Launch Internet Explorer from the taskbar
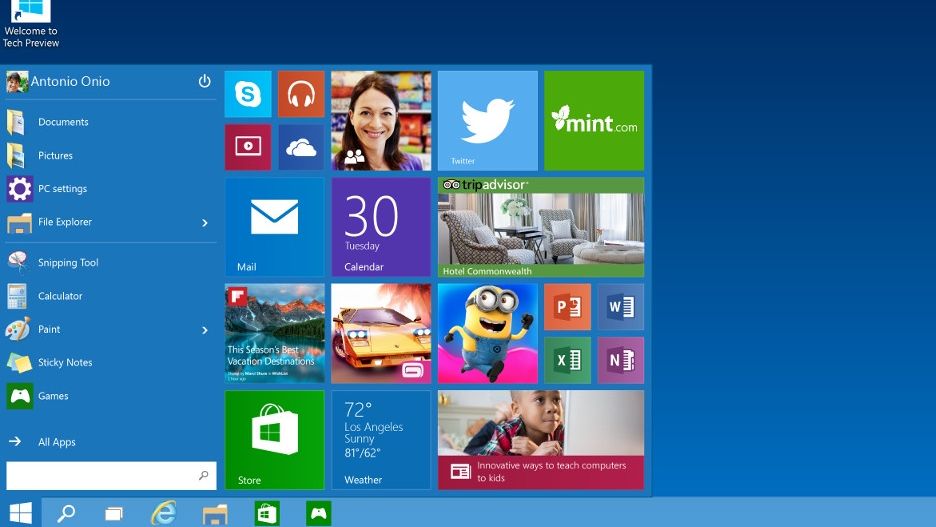Viewport: 936px width, 527px height. point(164,513)
